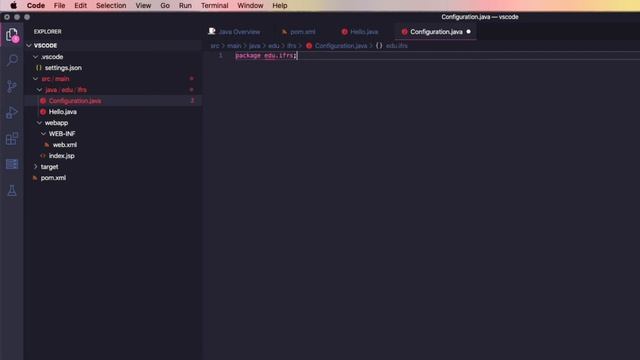Expand the target folder

36,167
